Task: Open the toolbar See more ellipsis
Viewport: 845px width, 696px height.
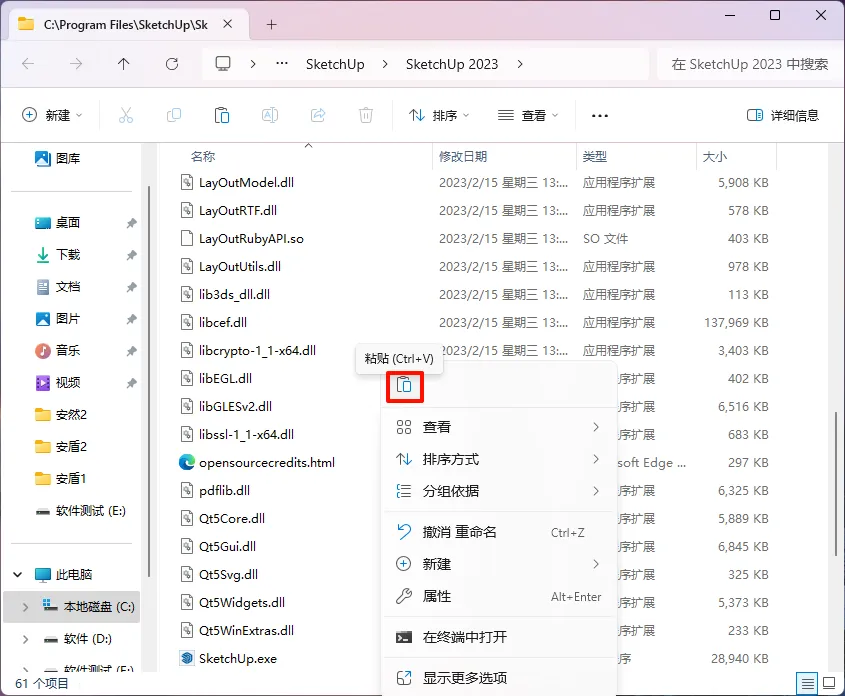Action: (x=600, y=115)
